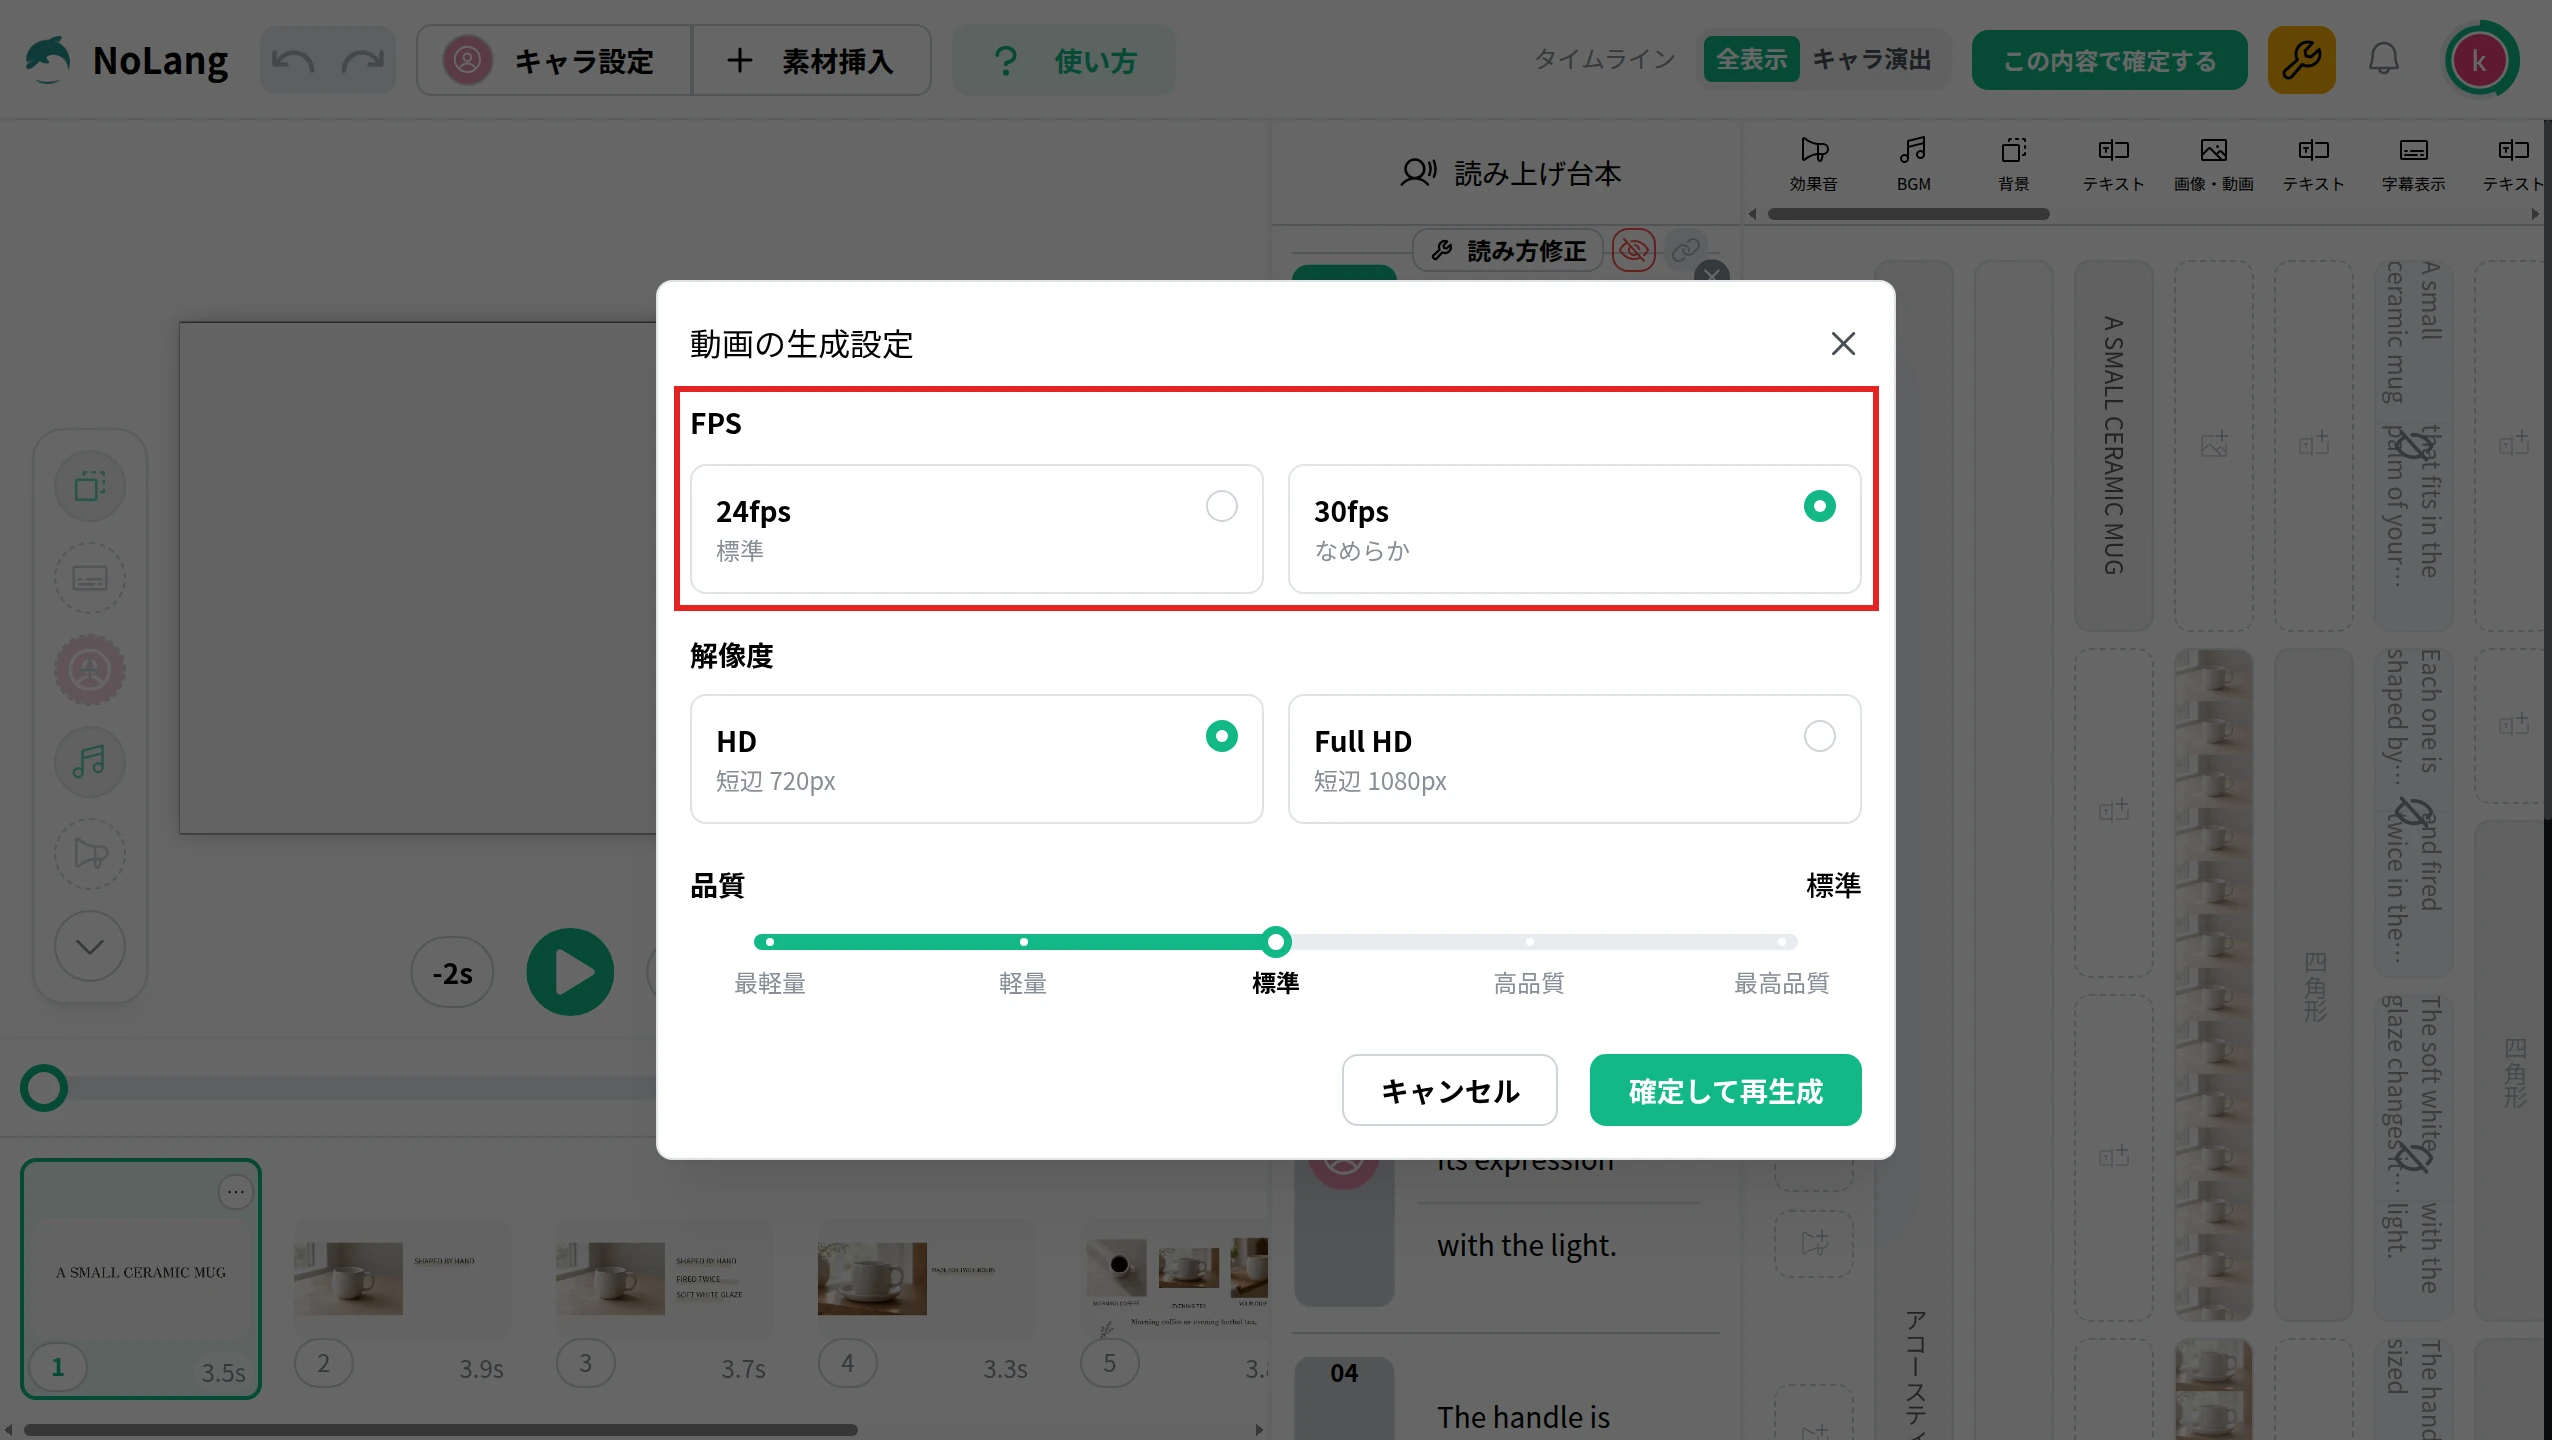Pick the 高品質 quality label
This screenshot has height=1440, width=2560.
pos(1529,984)
